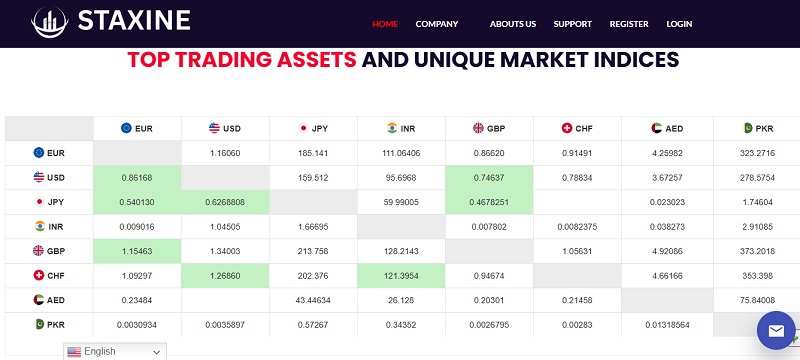The width and height of the screenshot is (800, 360).
Task: Click the PKR flag in the row header
Action: click(x=39, y=324)
